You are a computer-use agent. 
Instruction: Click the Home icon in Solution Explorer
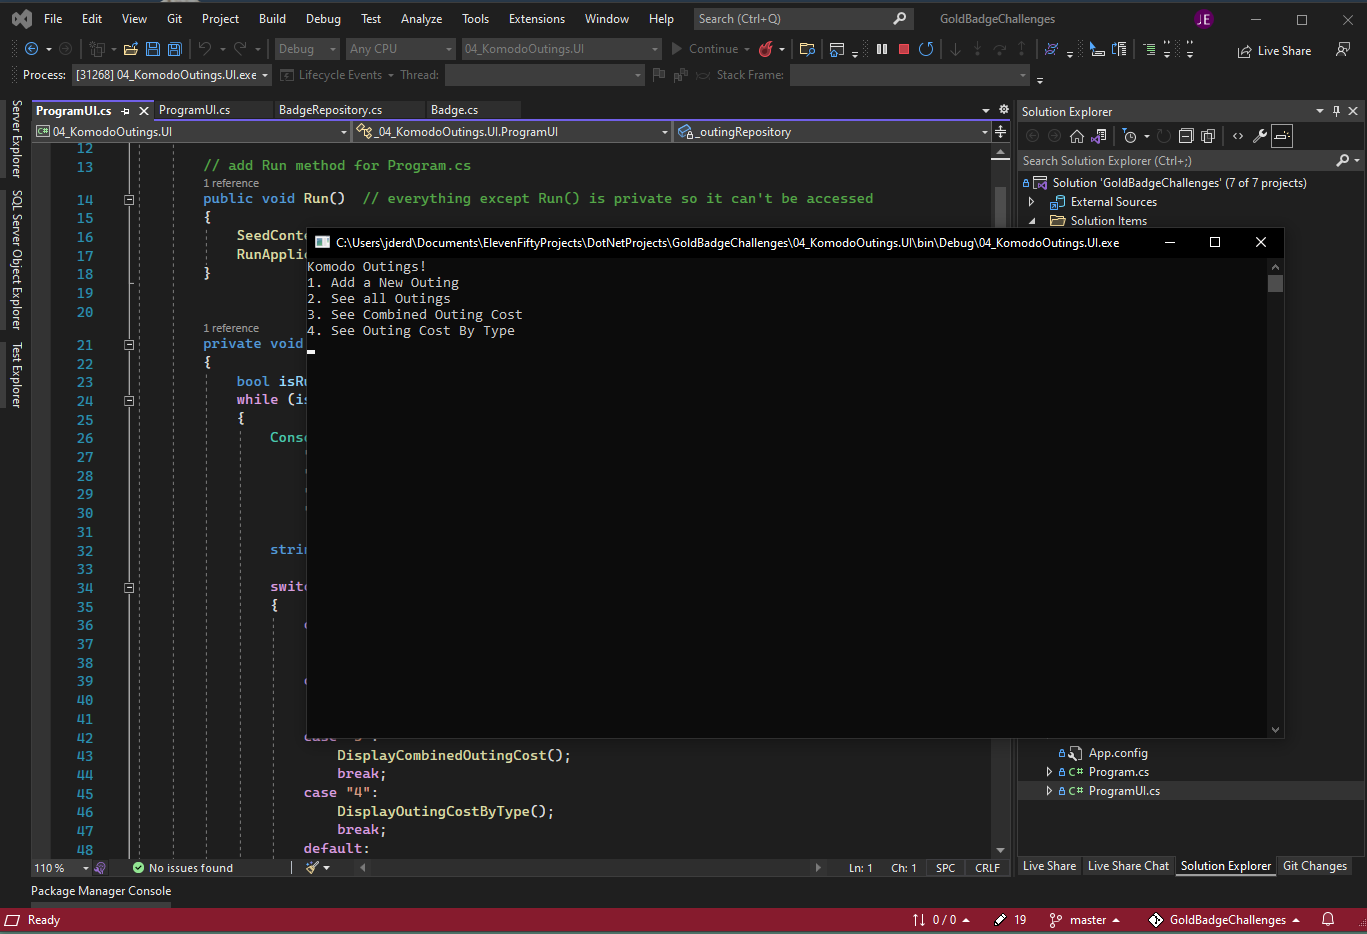[1077, 136]
